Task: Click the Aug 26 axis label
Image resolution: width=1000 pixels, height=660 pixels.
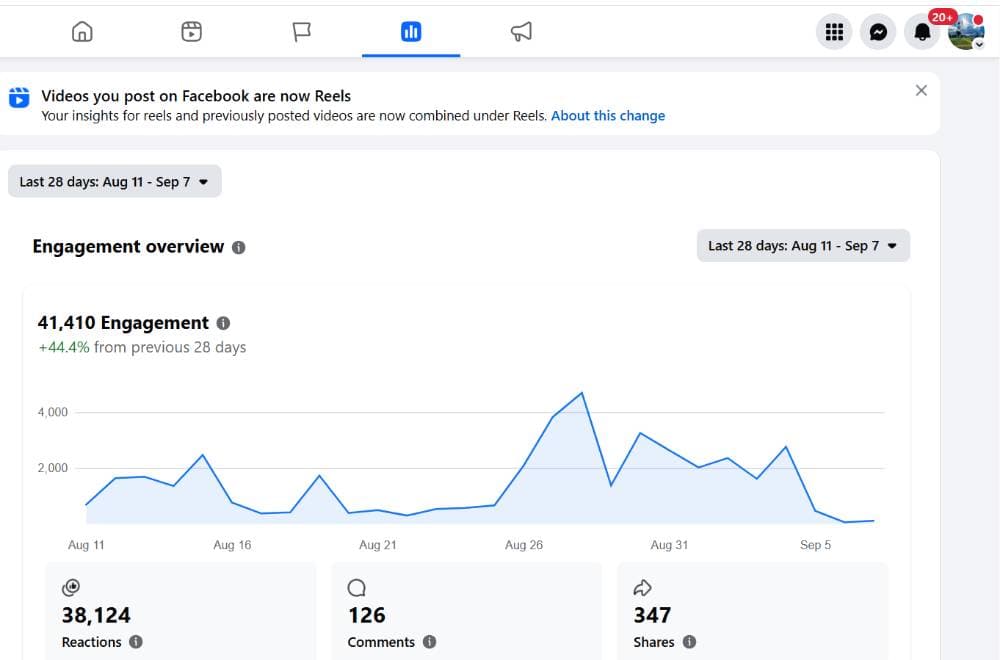Action: point(524,545)
